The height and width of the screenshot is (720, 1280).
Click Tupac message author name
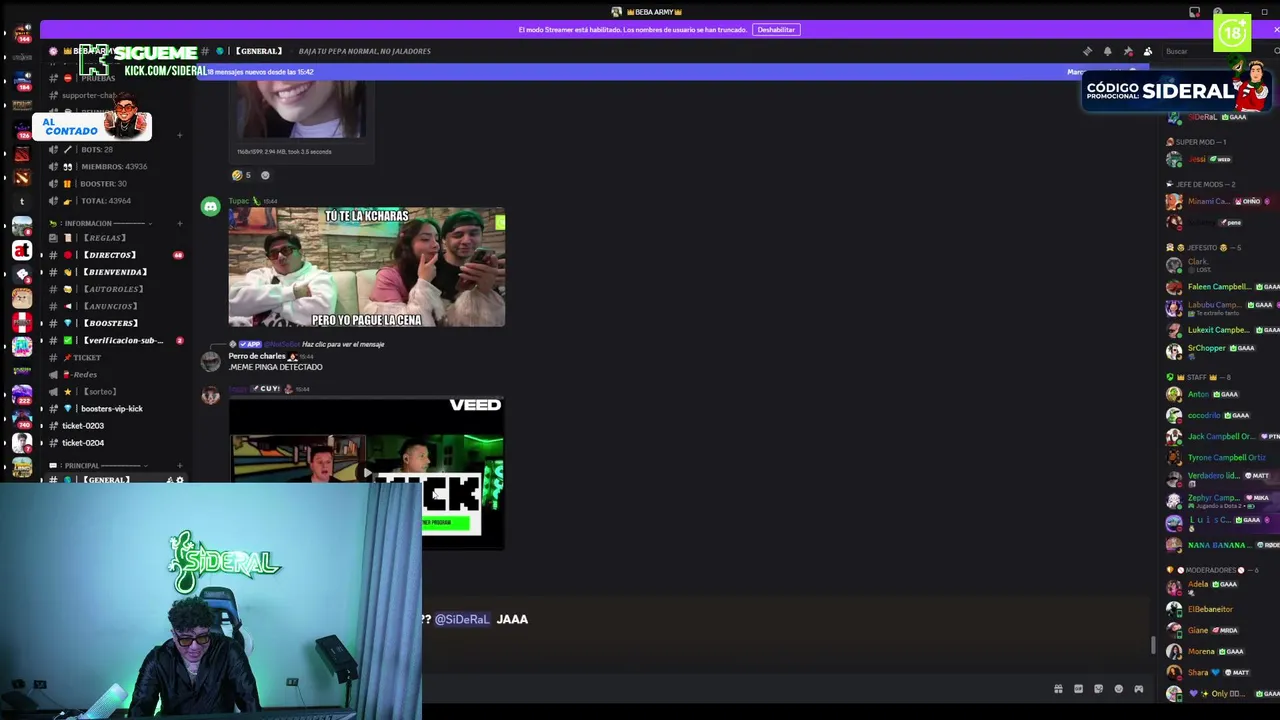[239, 201]
